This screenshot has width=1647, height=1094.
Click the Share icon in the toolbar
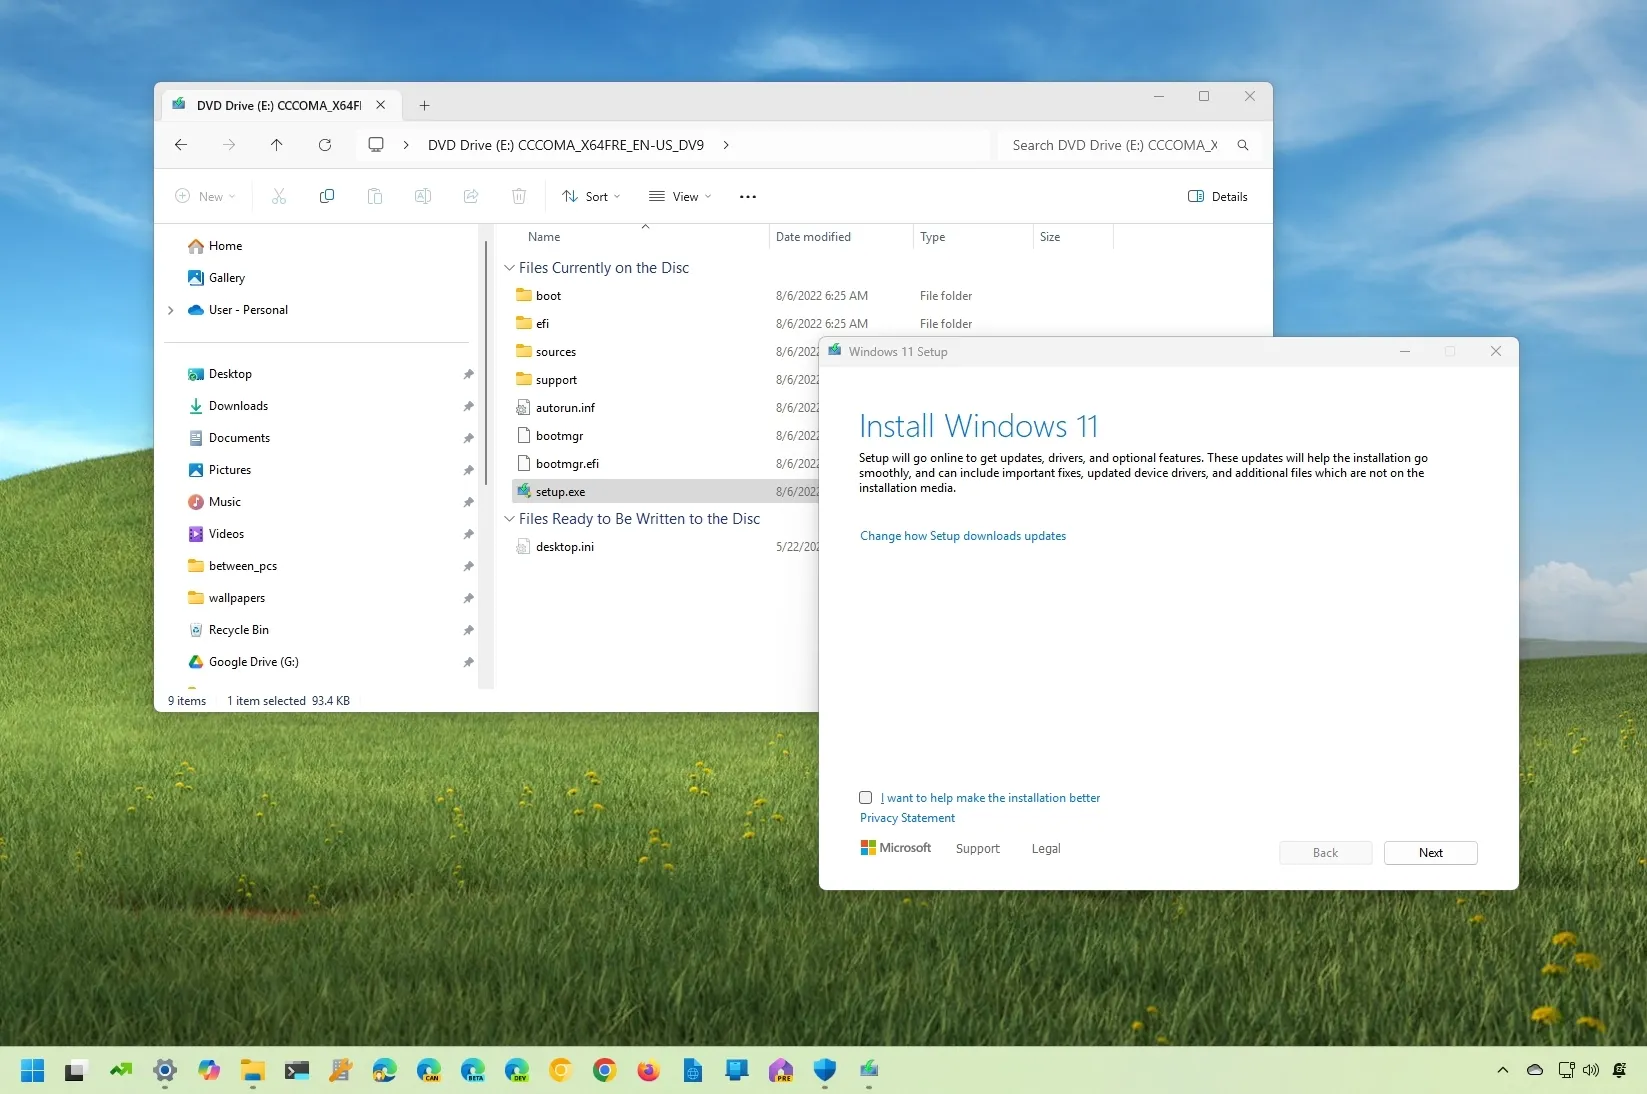pos(471,196)
